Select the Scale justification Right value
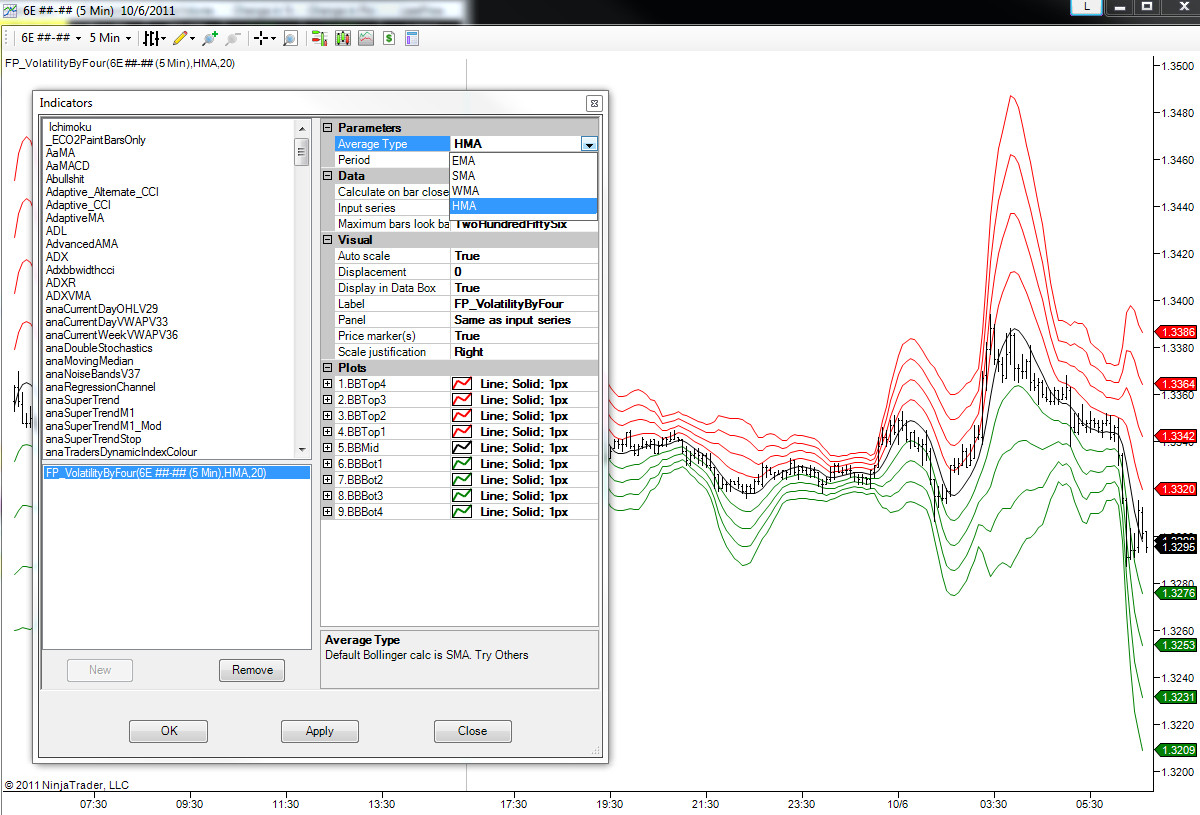The image size is (1200, 815). tap(524, 352)
